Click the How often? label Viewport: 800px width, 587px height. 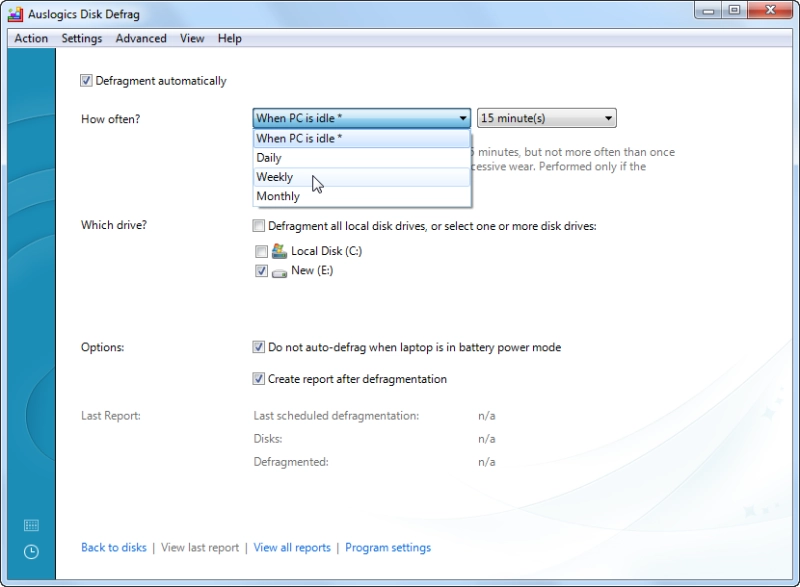110,119
